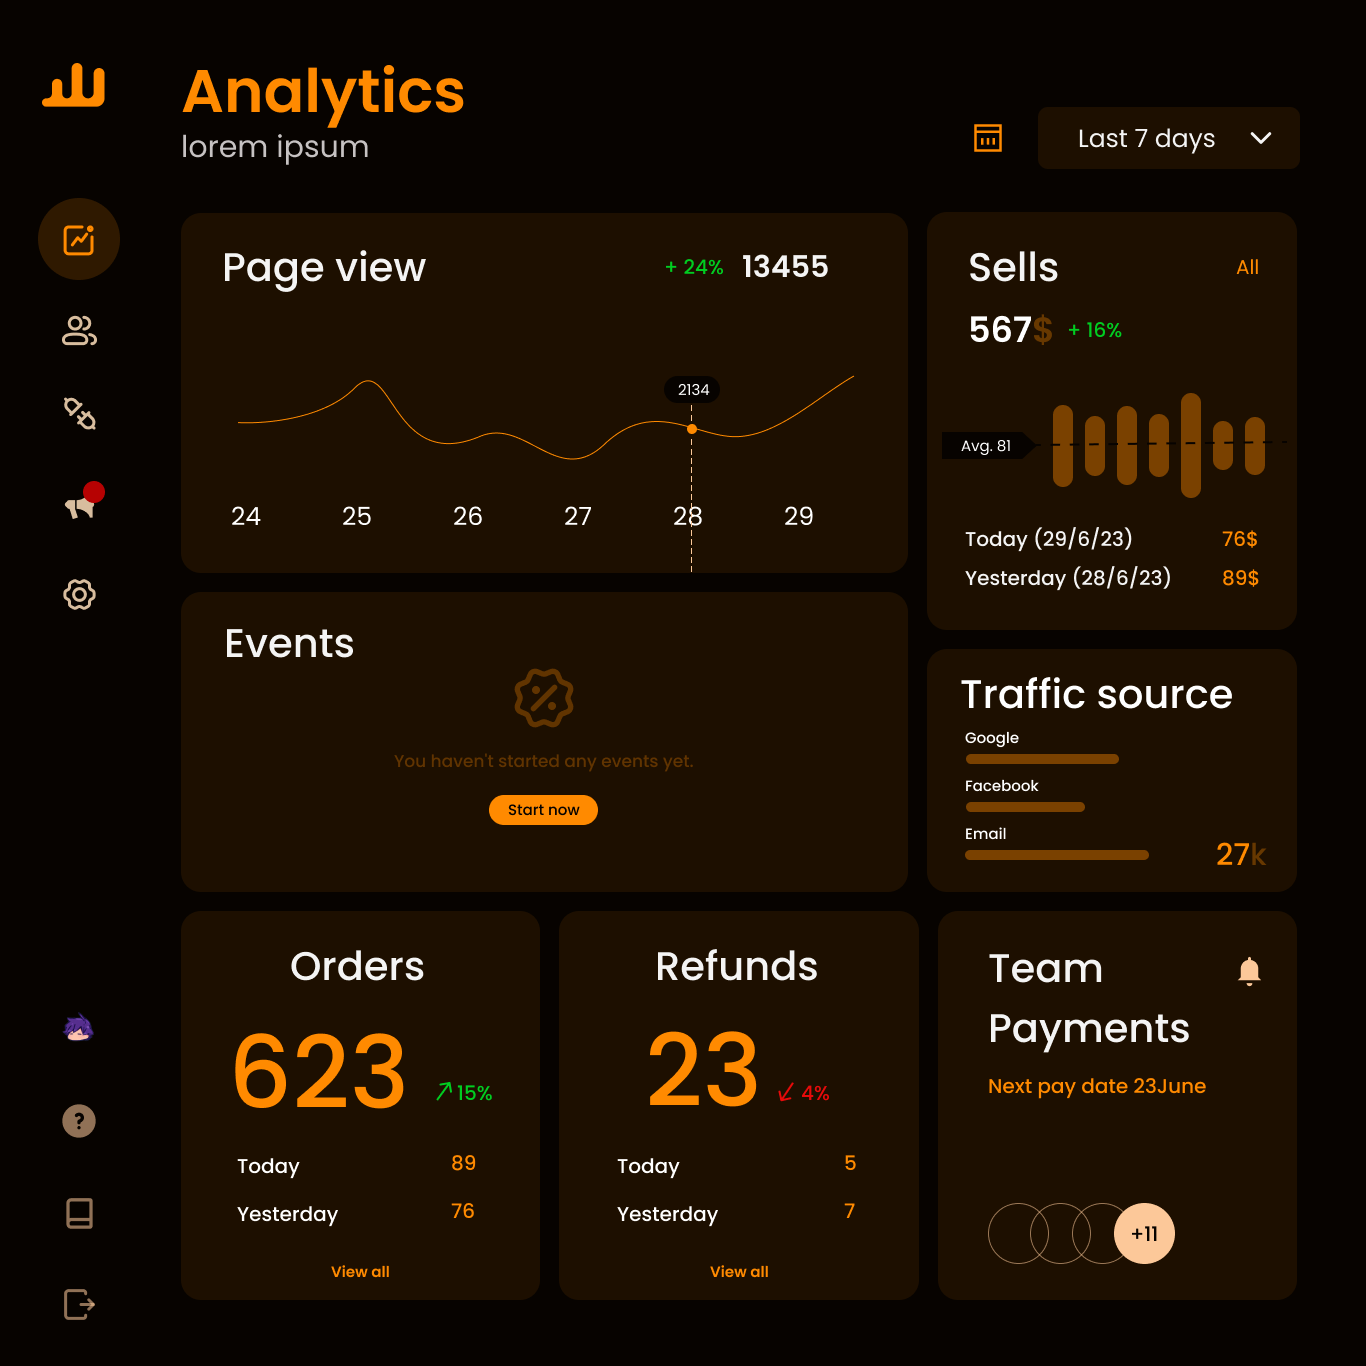The image size is (1366, 1366).
Task: Click the integrations plug icon in the sidebar
Action: [x=79, y=414]
